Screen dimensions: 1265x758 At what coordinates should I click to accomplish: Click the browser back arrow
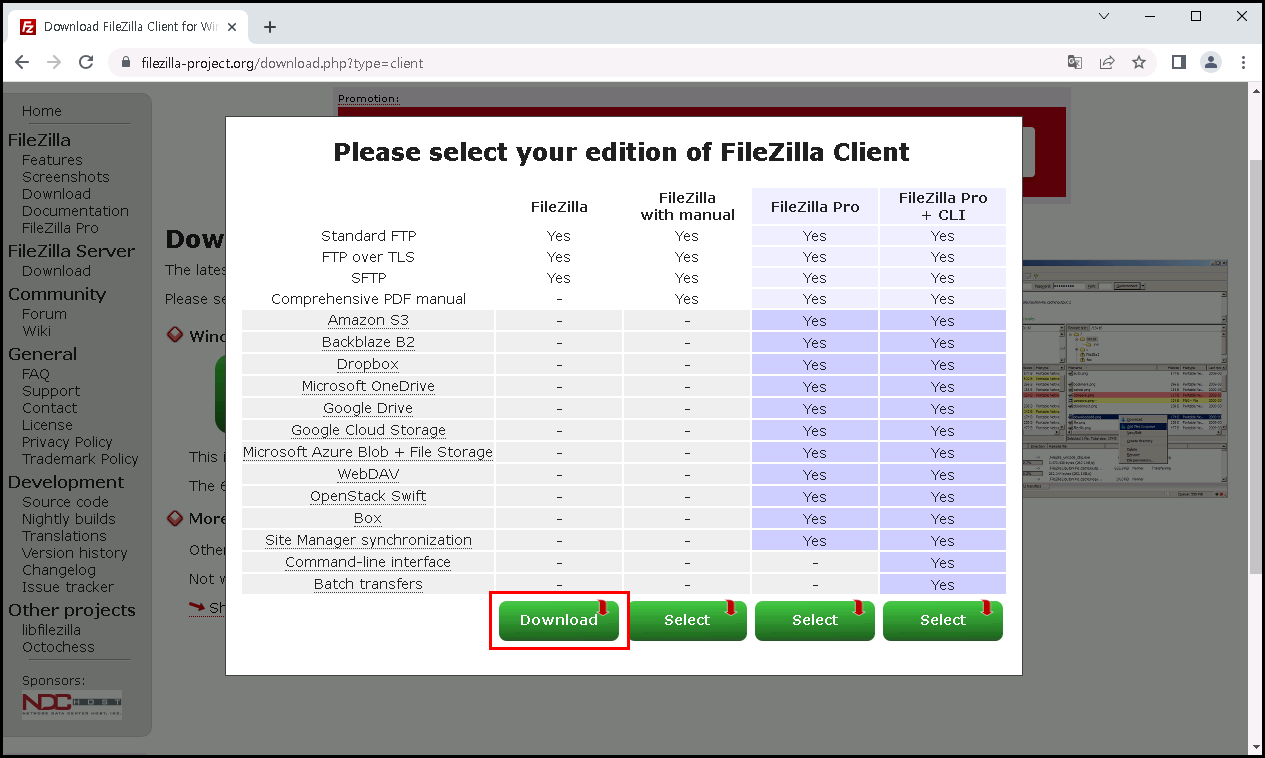[x=22, y=62]
